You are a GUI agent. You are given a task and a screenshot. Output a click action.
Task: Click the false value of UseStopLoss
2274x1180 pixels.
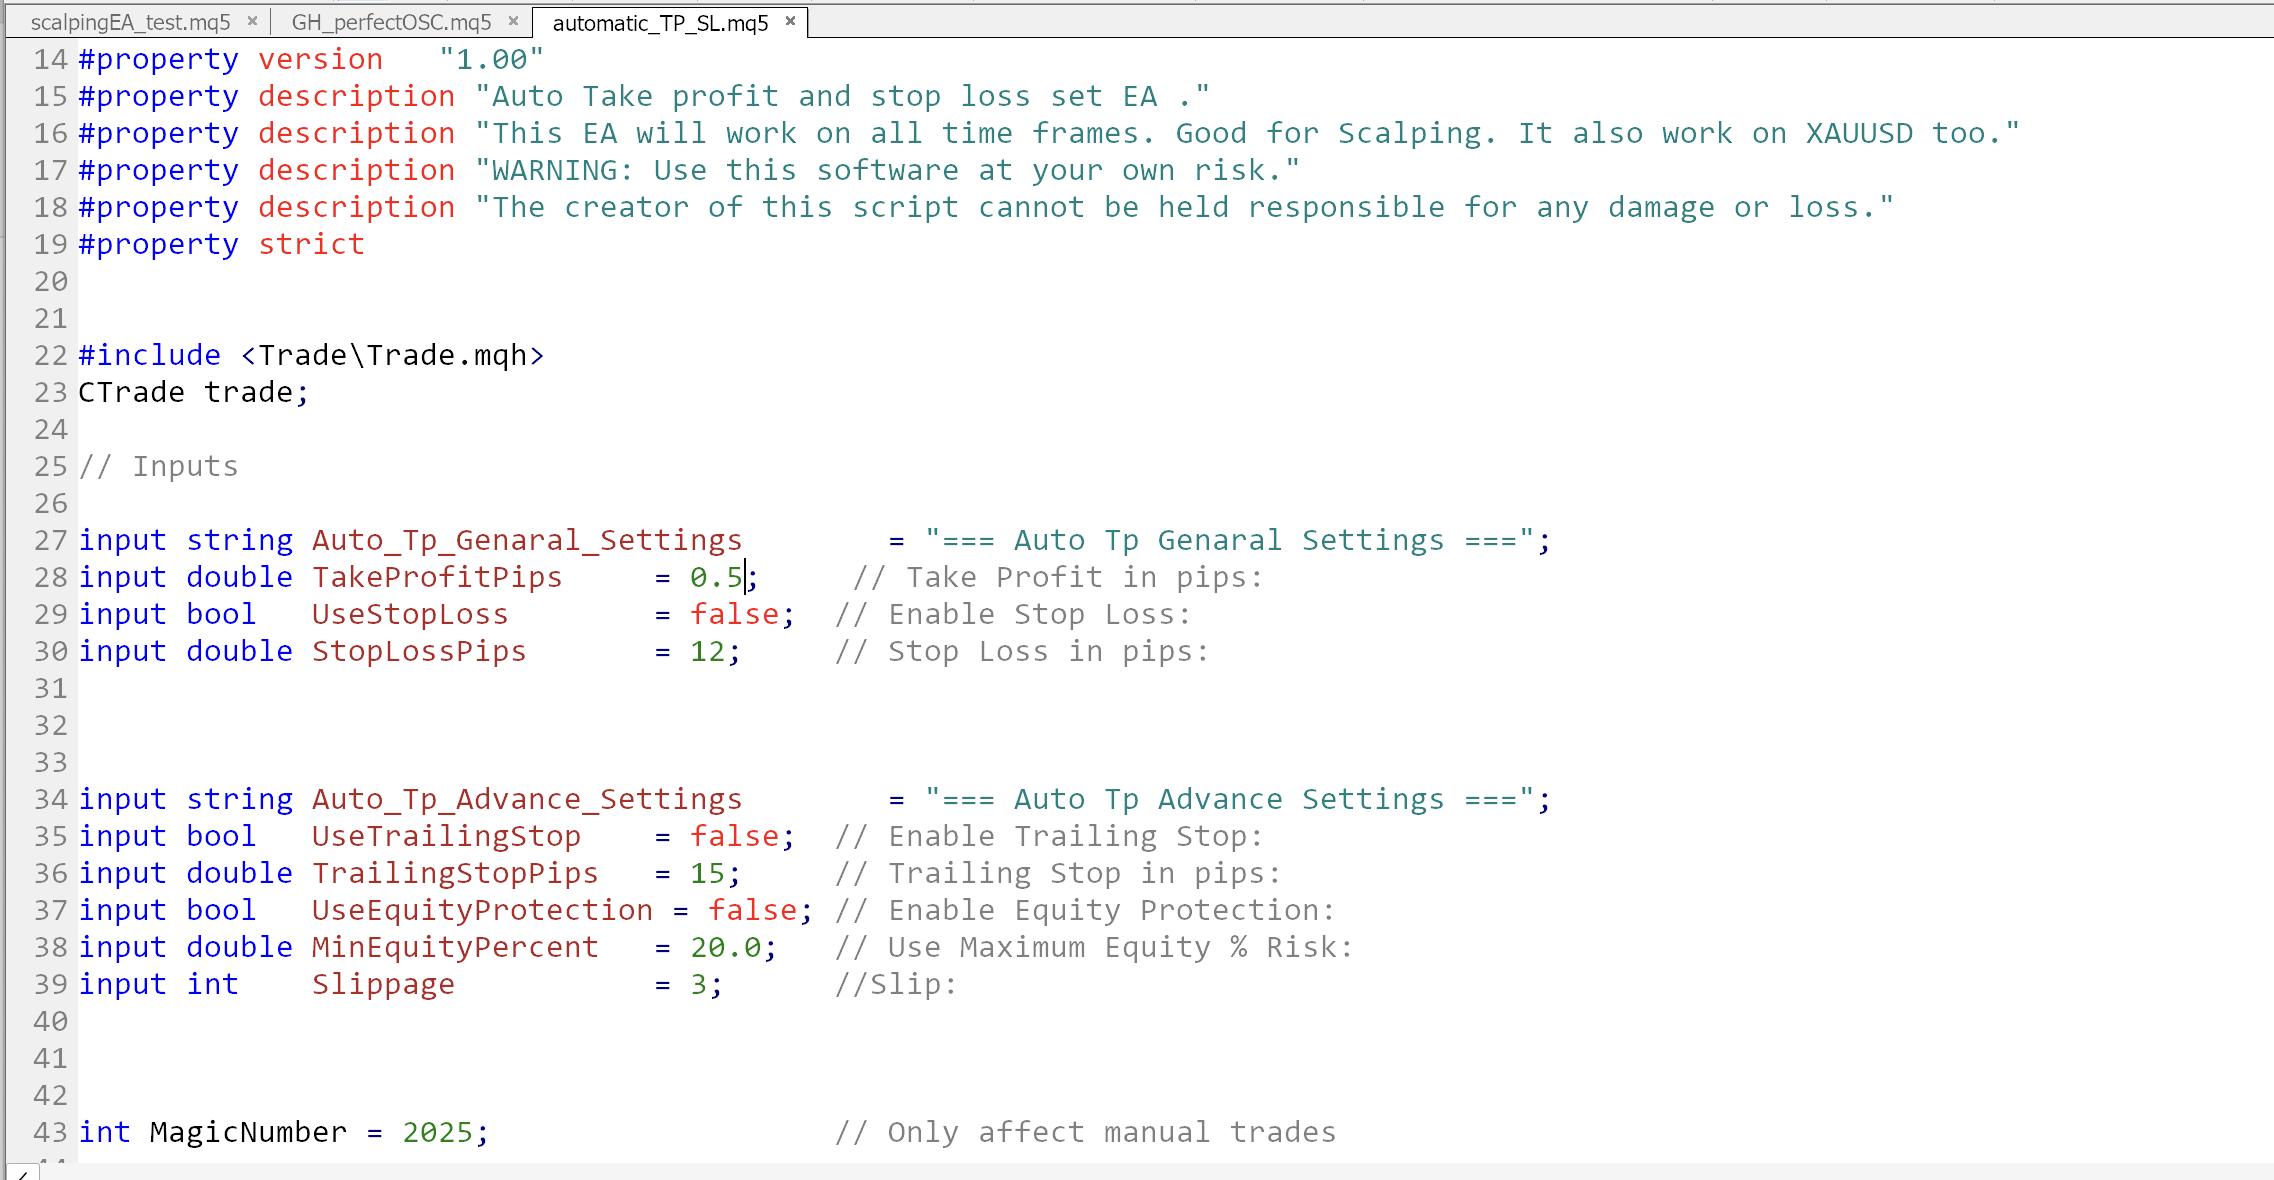734,614
